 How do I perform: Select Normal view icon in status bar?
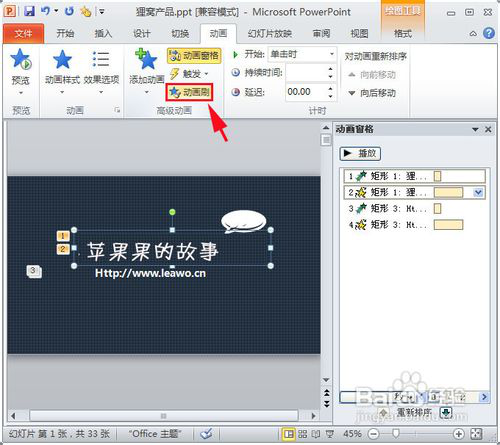coord(289,434)
